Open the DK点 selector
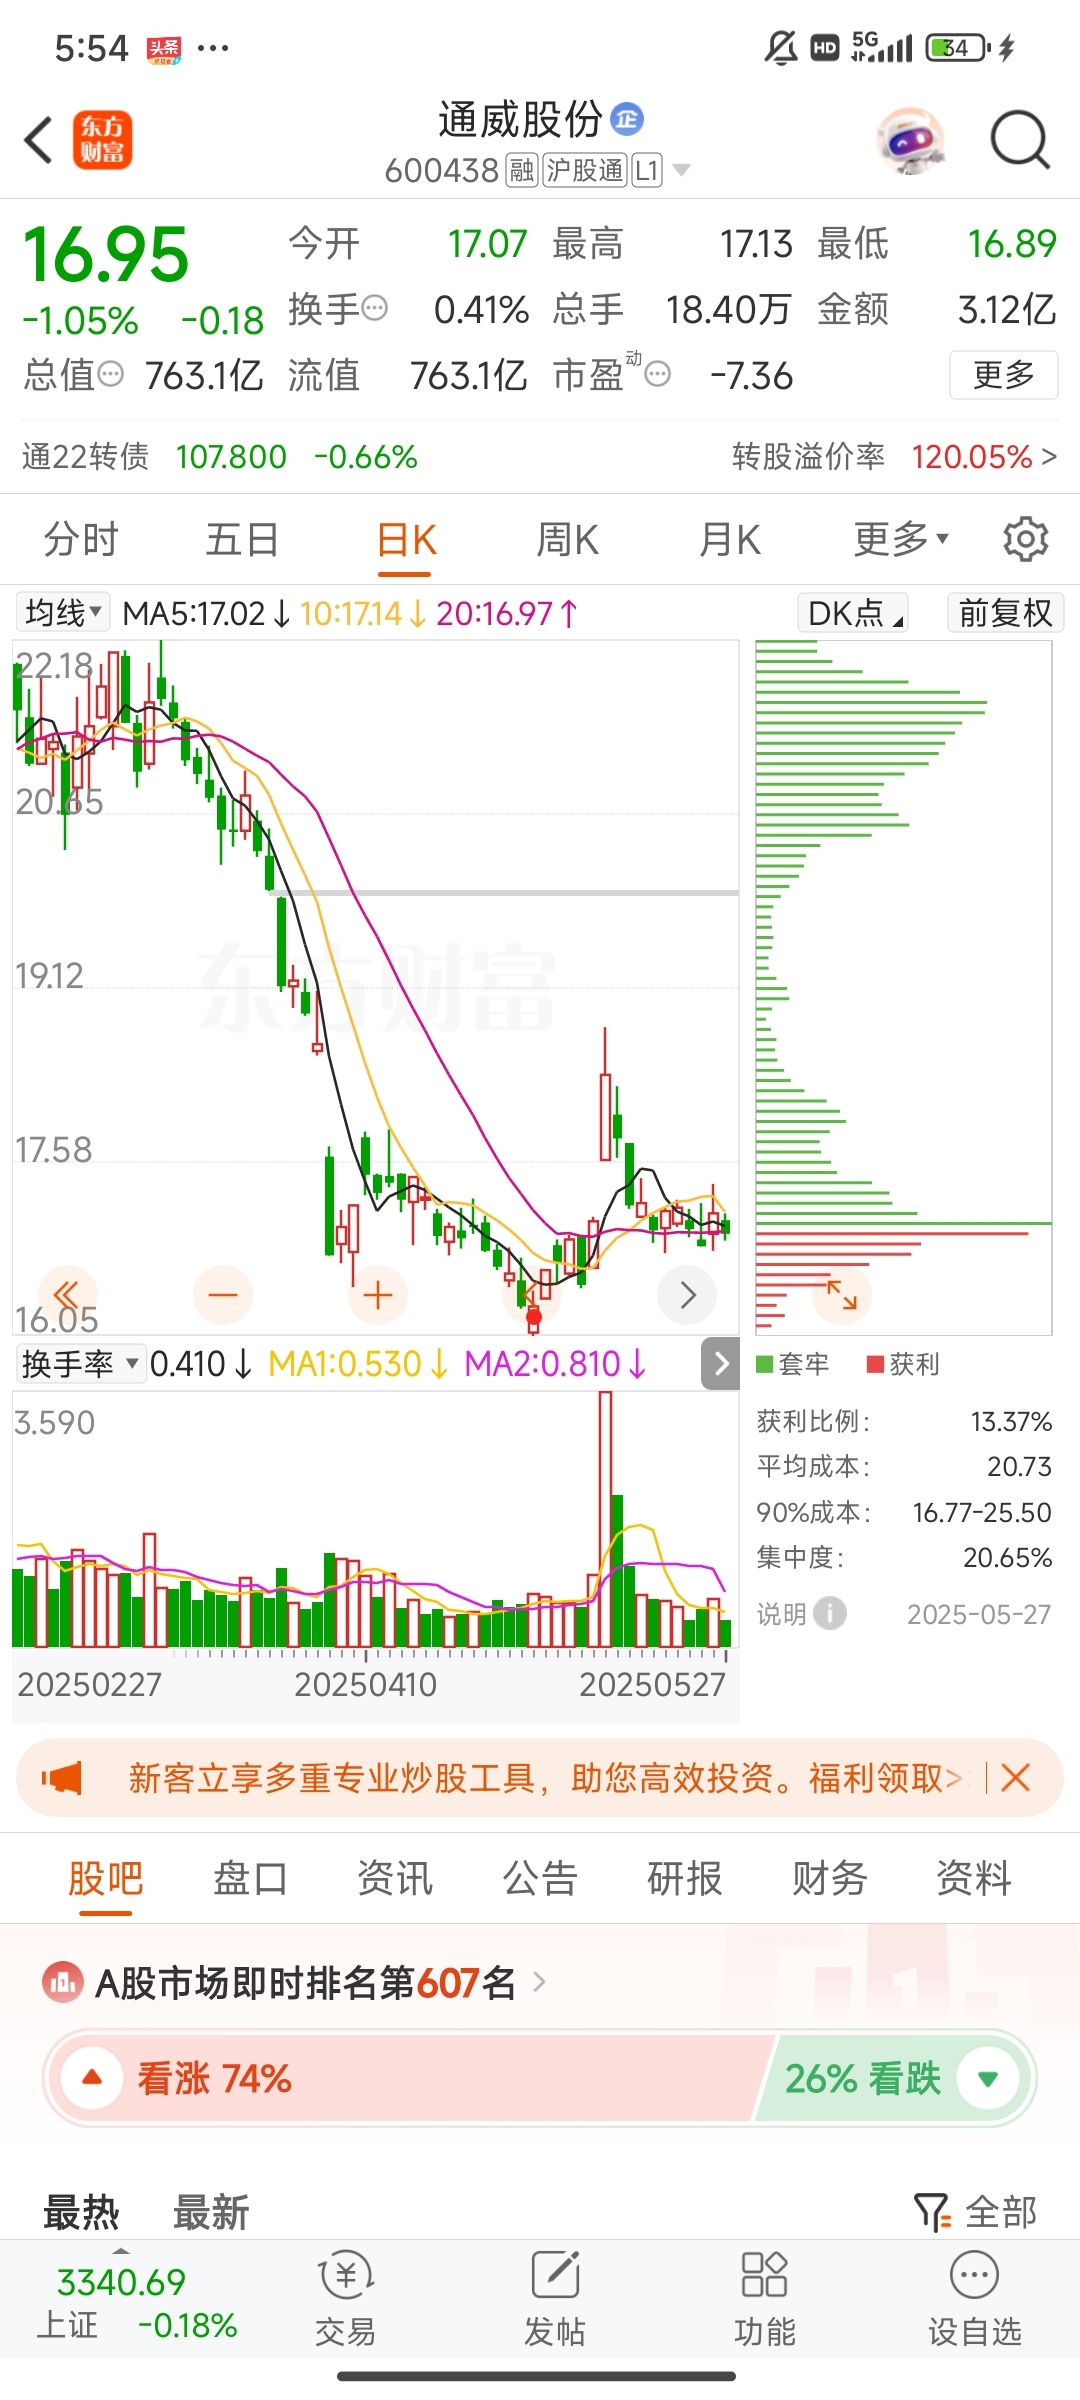 [x=853, y=612]
